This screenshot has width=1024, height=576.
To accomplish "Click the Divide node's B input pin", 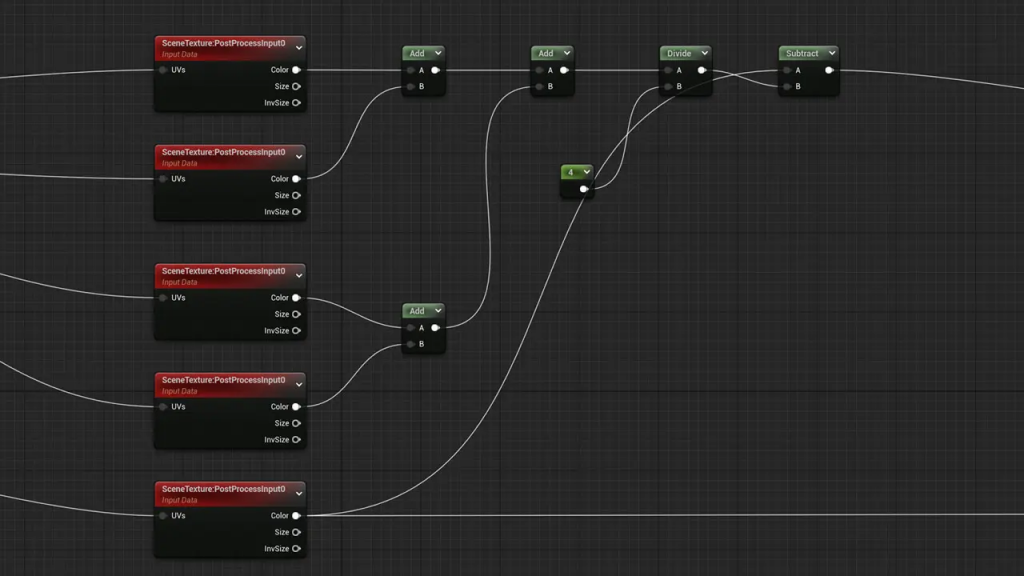I will pos(668,87).
